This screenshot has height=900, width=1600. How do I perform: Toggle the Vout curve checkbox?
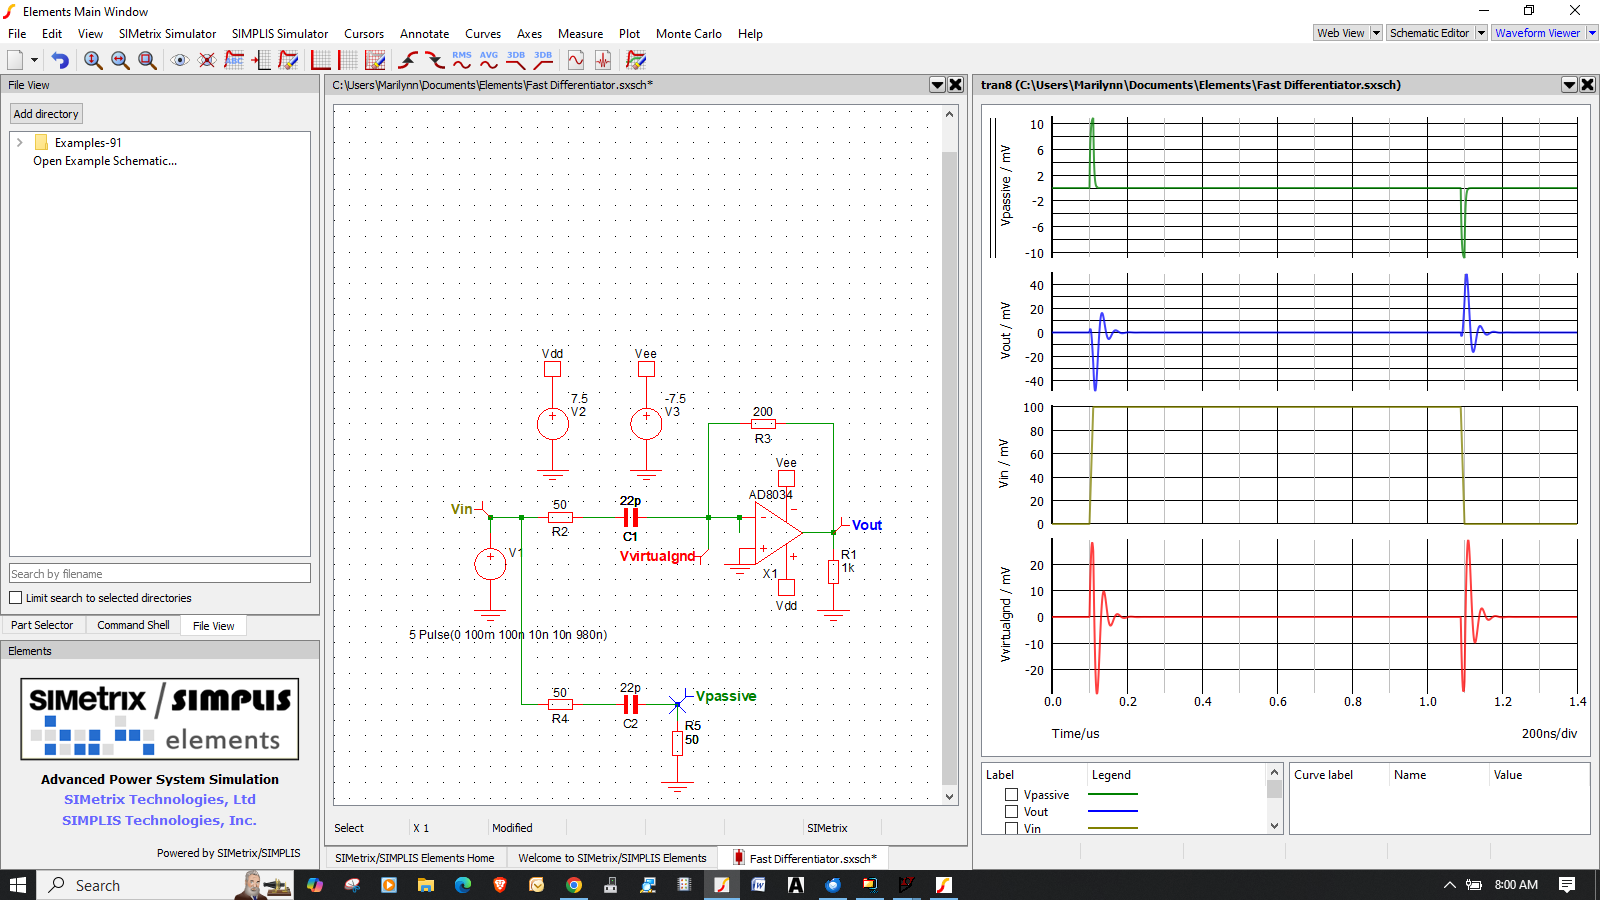coord(1011,812)
